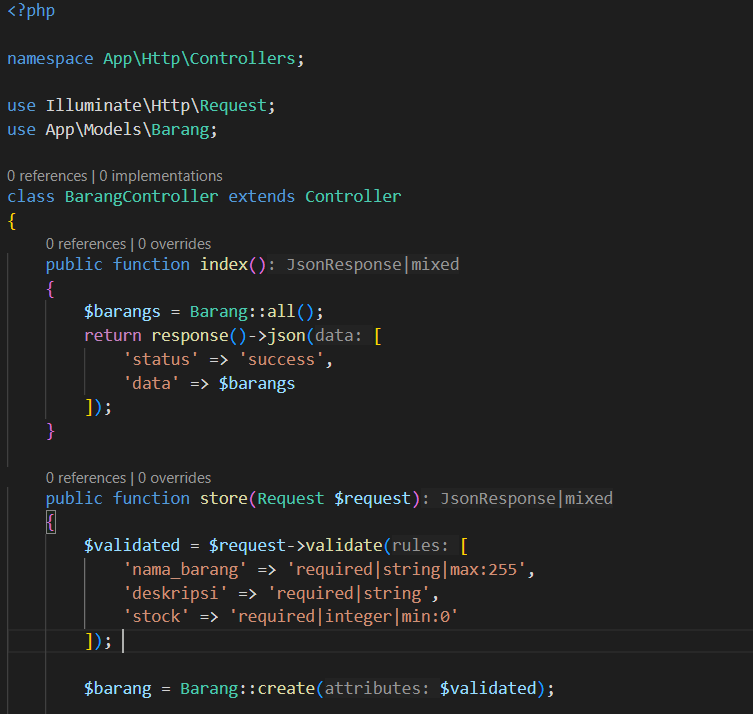Click the 'success' string value
The image size is (753, 714).
pos(286,359)
